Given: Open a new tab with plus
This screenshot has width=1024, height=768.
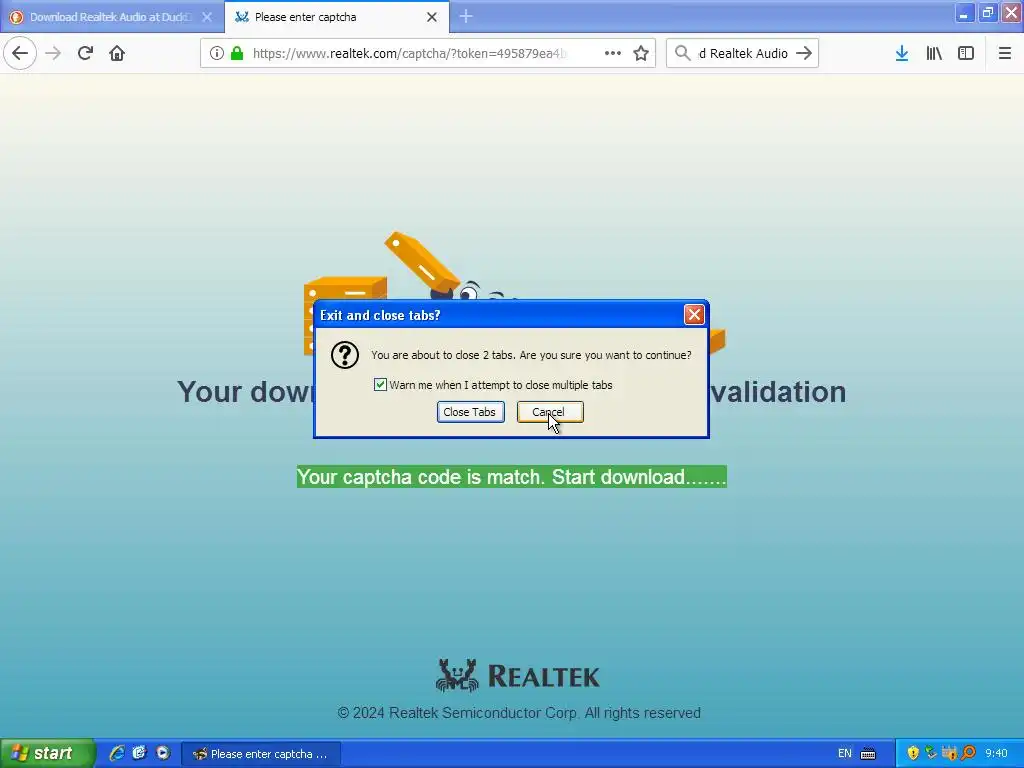Looking at the screenshot, I should pos(466,16).
